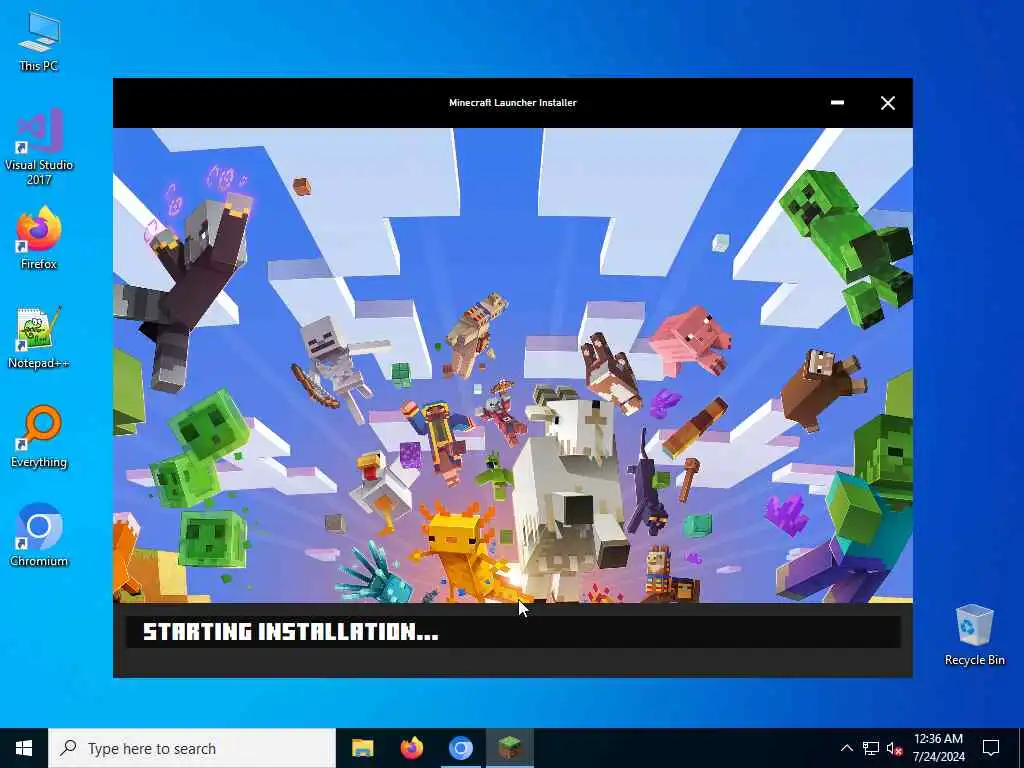Click the Minecraft Launcher Installer title text
This screenshot has width=1024, height=768.
point(513,103)
